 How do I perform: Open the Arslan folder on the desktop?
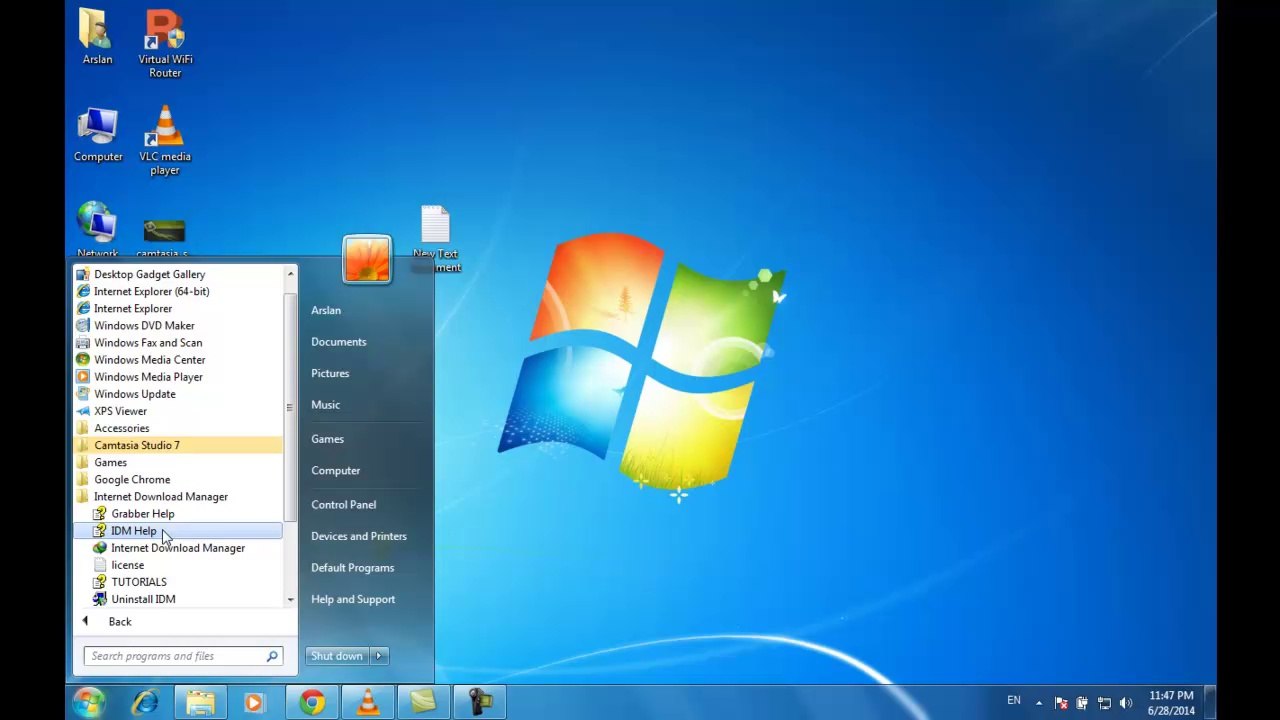[97, 37]
